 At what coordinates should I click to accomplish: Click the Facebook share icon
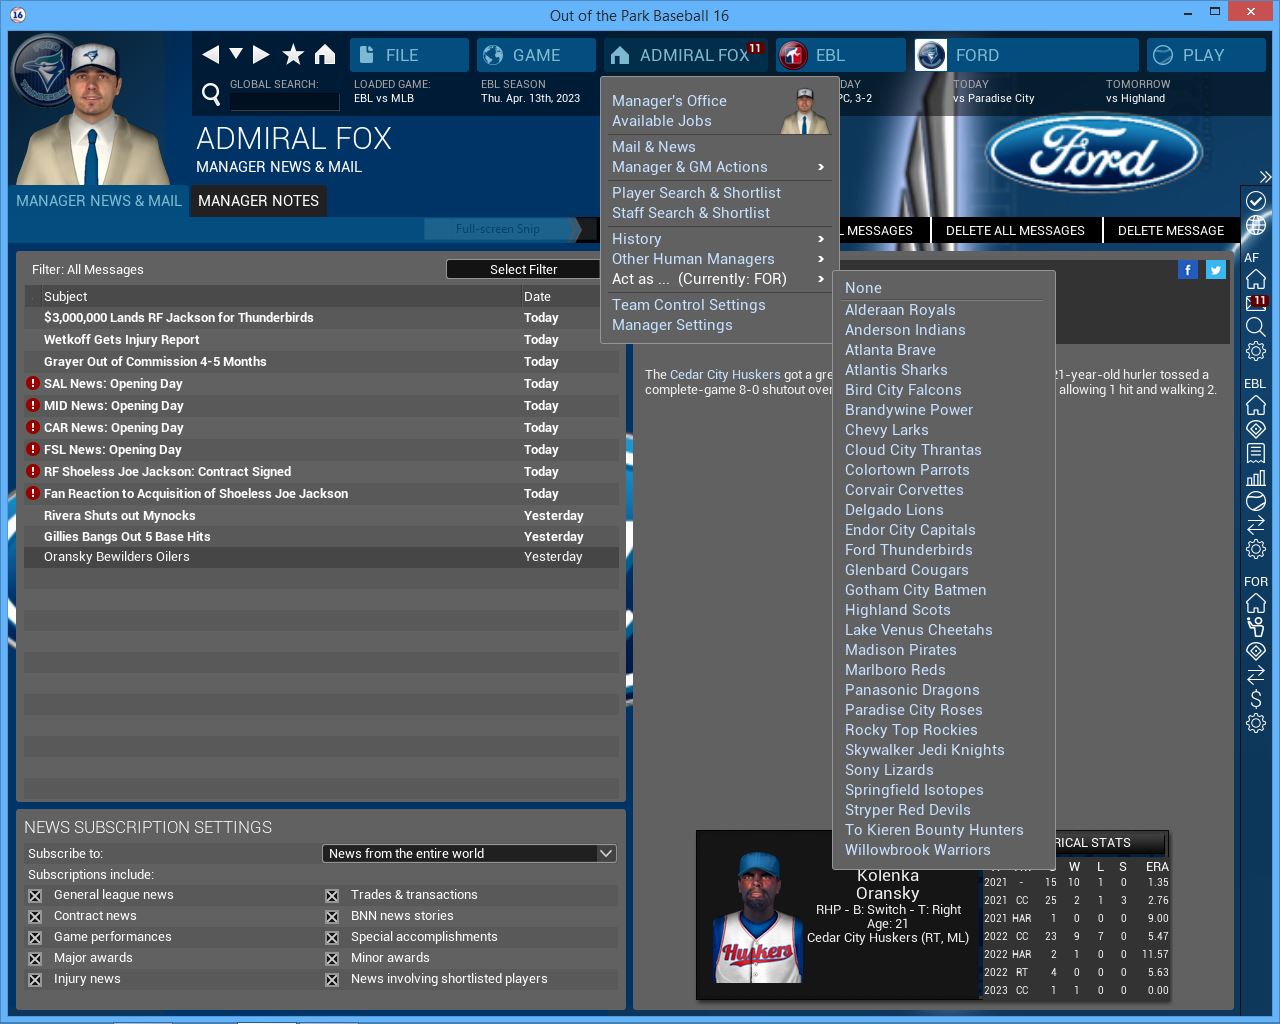(x=1187, y=270)
